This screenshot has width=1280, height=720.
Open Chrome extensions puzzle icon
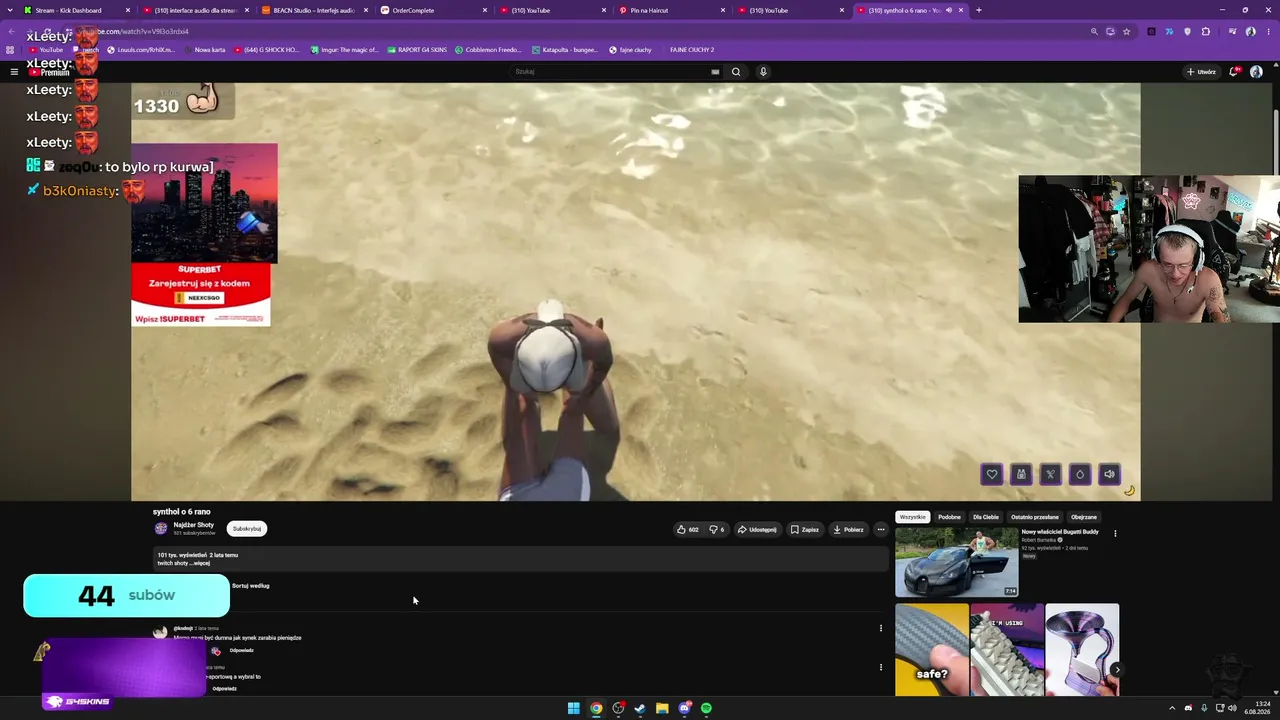tap(1205, 31)
